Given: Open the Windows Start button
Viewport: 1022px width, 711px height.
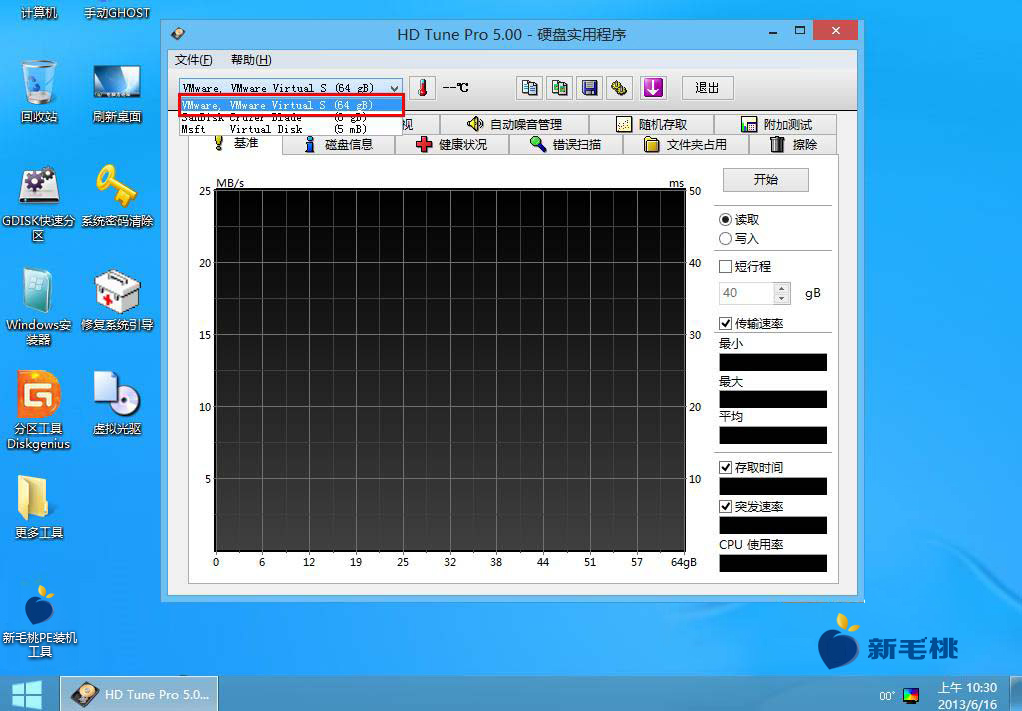Looking at the screenshot, I should [27, 694].
